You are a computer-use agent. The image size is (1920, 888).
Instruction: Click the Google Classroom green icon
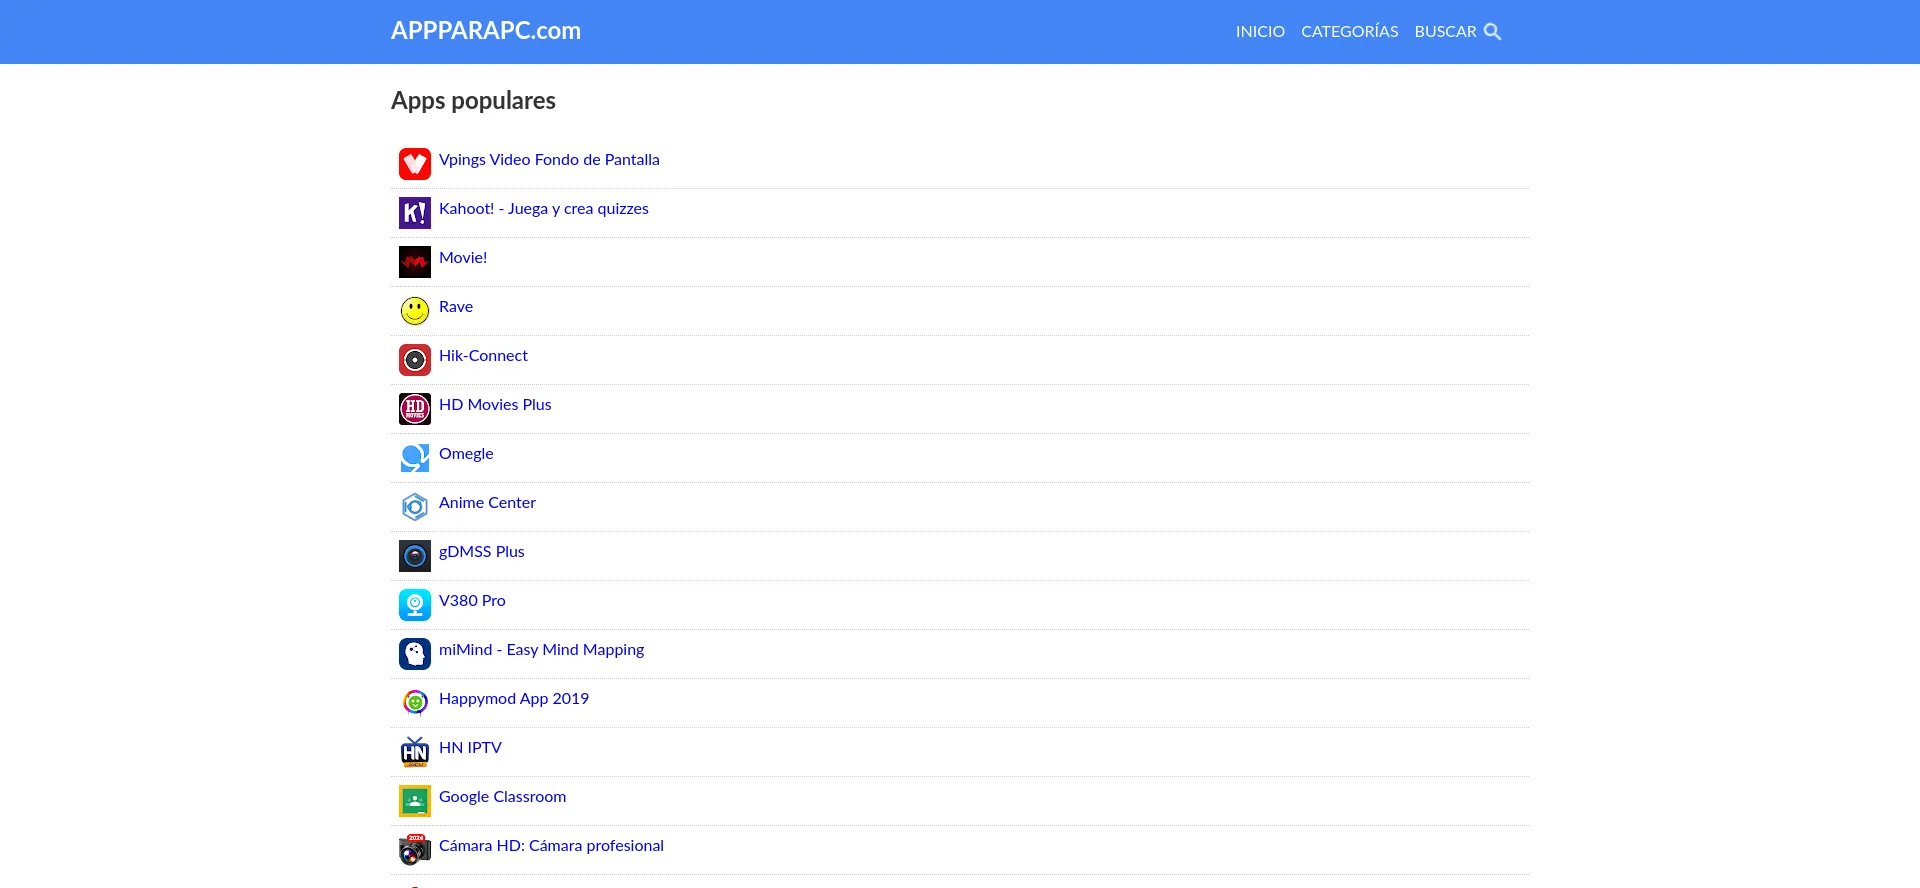click(x=415, y=801)
